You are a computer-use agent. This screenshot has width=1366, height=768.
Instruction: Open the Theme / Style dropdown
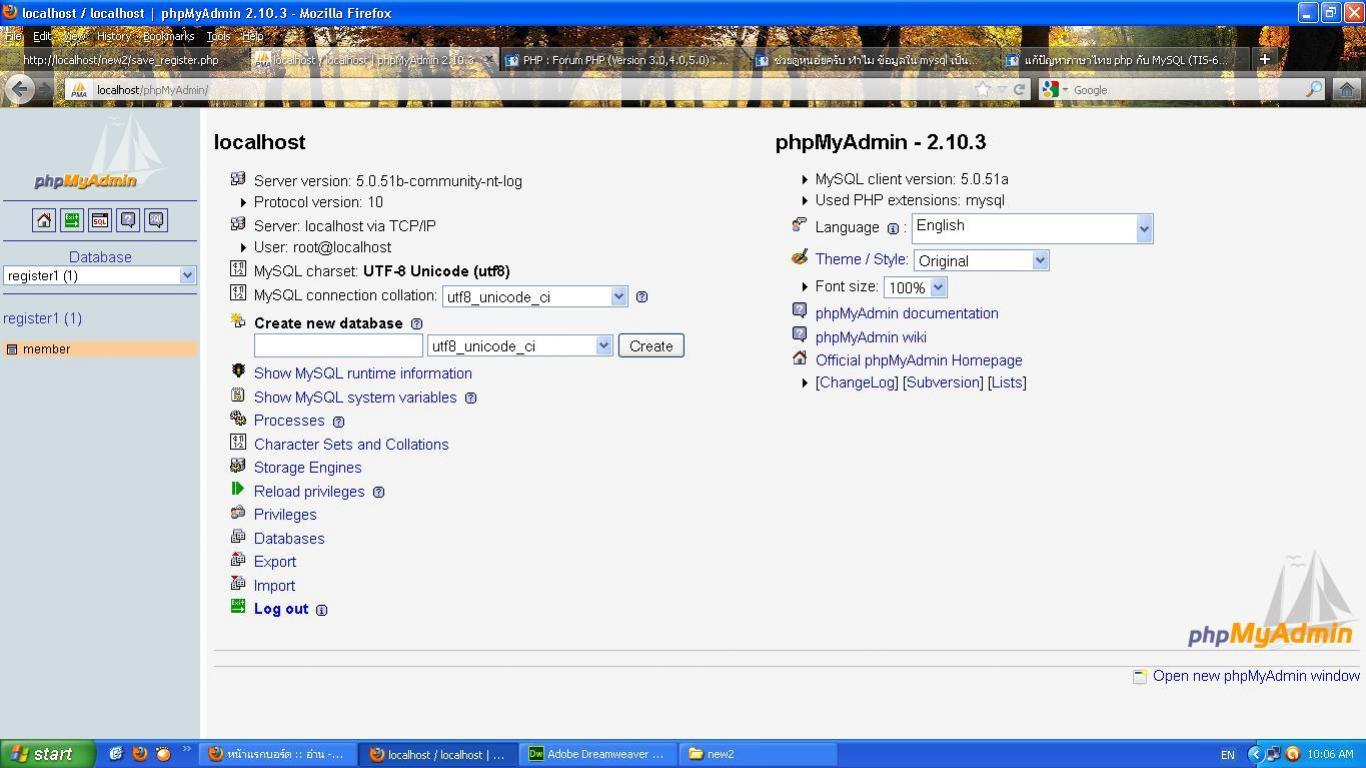[x=981, y=260]
